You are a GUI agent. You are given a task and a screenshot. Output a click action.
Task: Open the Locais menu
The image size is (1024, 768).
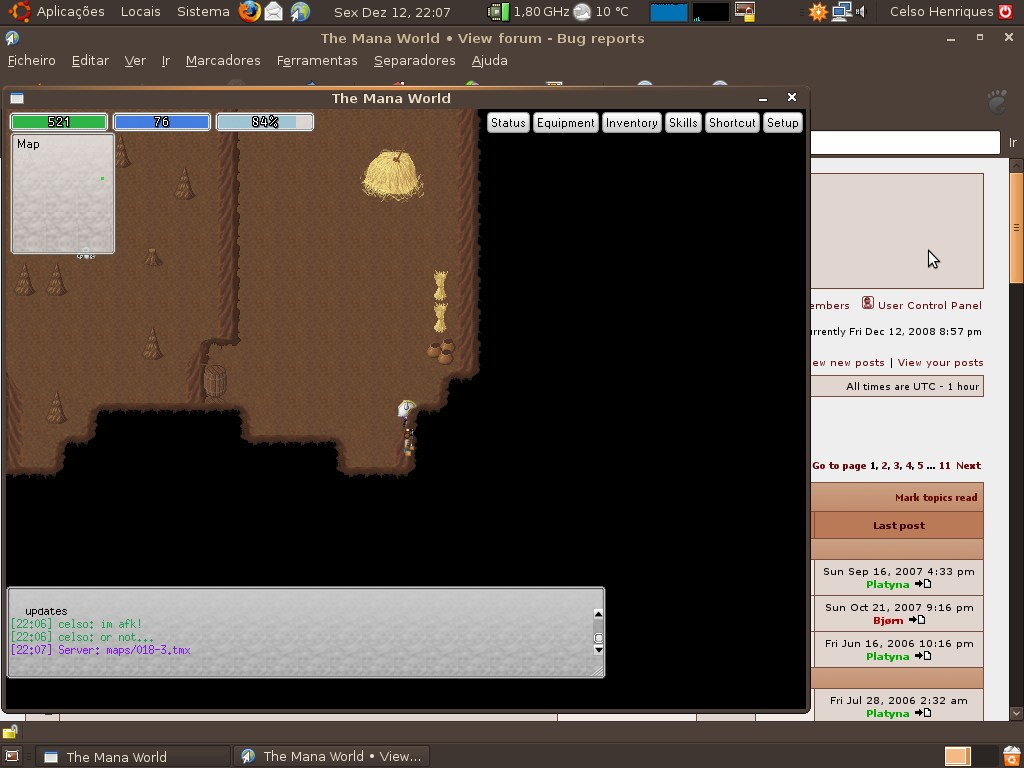(x=140, y=11)
